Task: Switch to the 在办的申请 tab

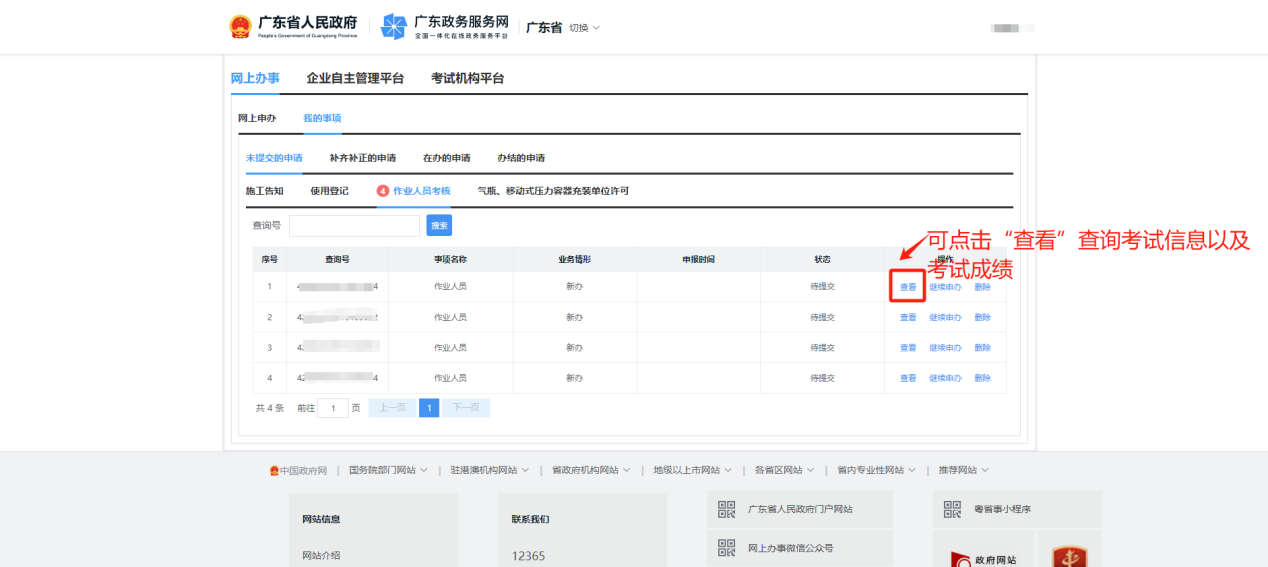Action: coord(446,158)
